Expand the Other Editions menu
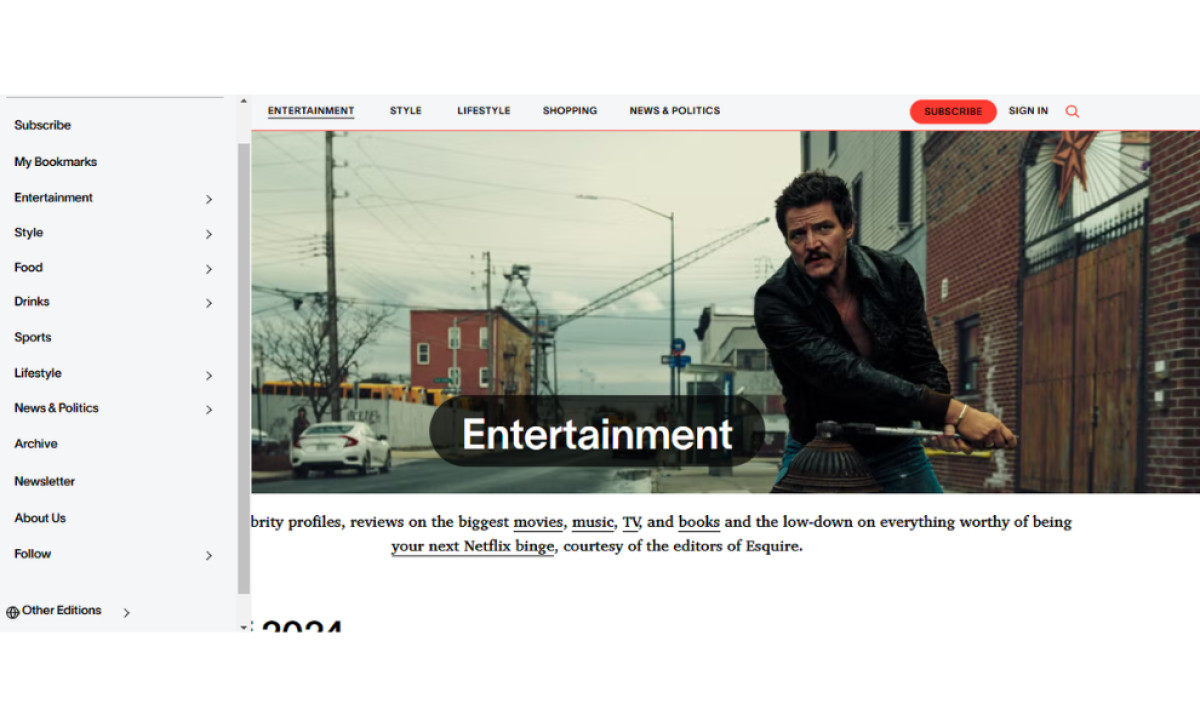This screenshot has height=727, width=1200. 126,612
